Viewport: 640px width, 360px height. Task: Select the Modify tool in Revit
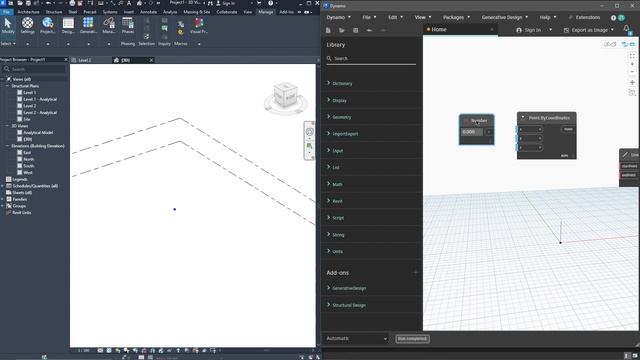pyautogui.click(x=8, y=25)
